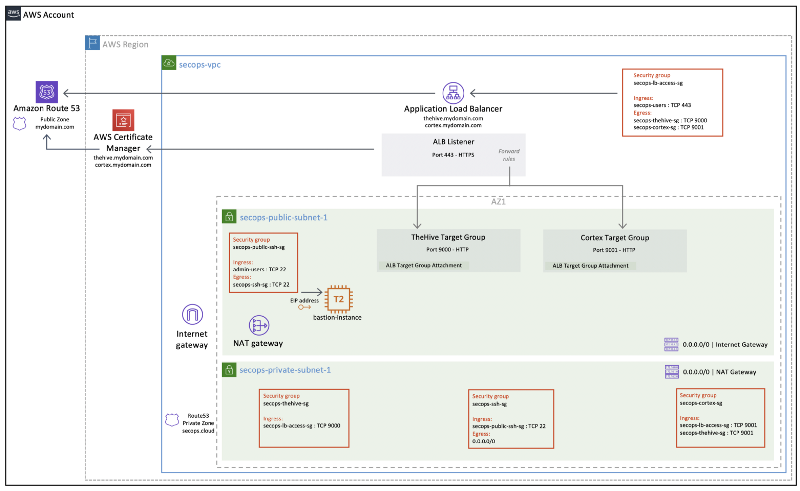
Task: Click the secops-vpc cloud icon
Action: click(x=169, y=63)
